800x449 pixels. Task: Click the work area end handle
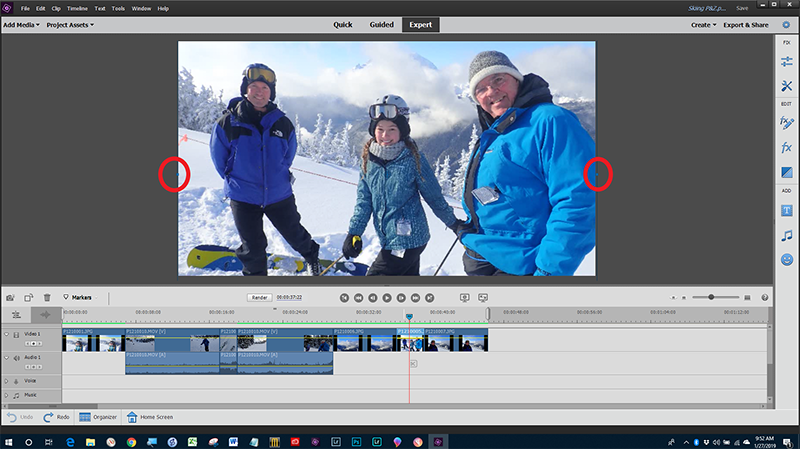pos(488,314)
